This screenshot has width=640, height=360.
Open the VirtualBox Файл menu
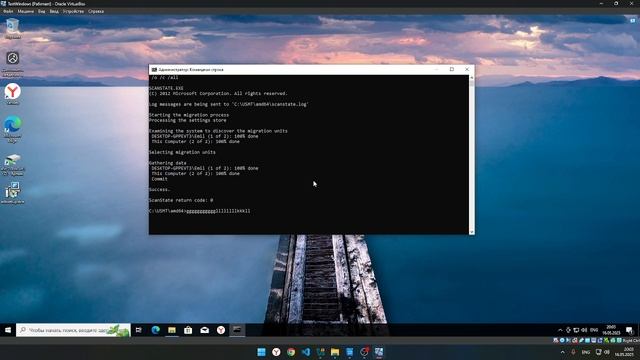click(8, 11)
